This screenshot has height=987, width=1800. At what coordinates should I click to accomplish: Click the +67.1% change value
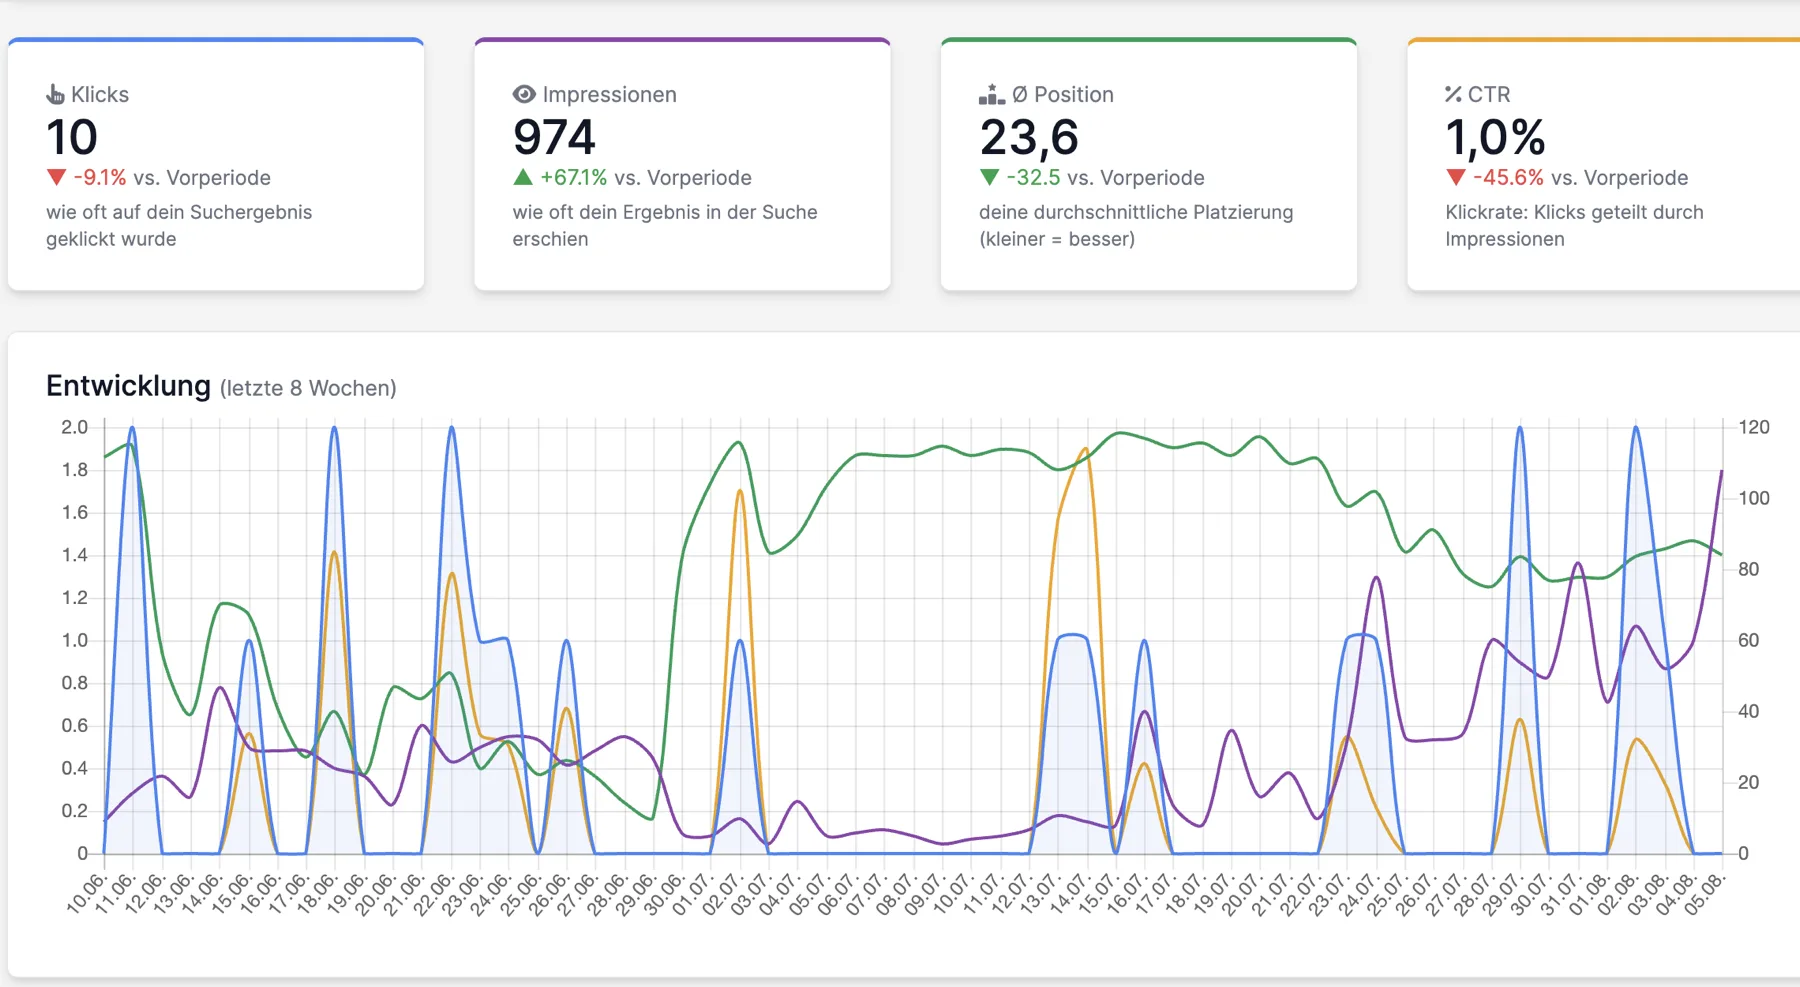click(574, 177)
